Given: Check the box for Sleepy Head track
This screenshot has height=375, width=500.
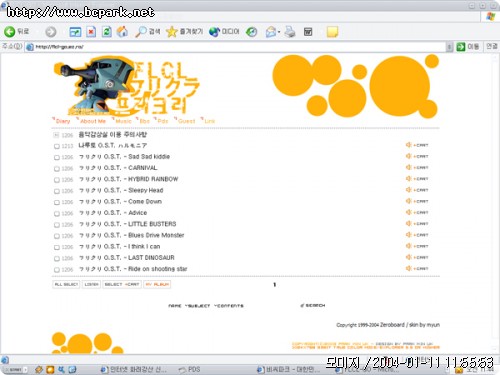Looking at the screenshot, I should [x=57, y=191].
